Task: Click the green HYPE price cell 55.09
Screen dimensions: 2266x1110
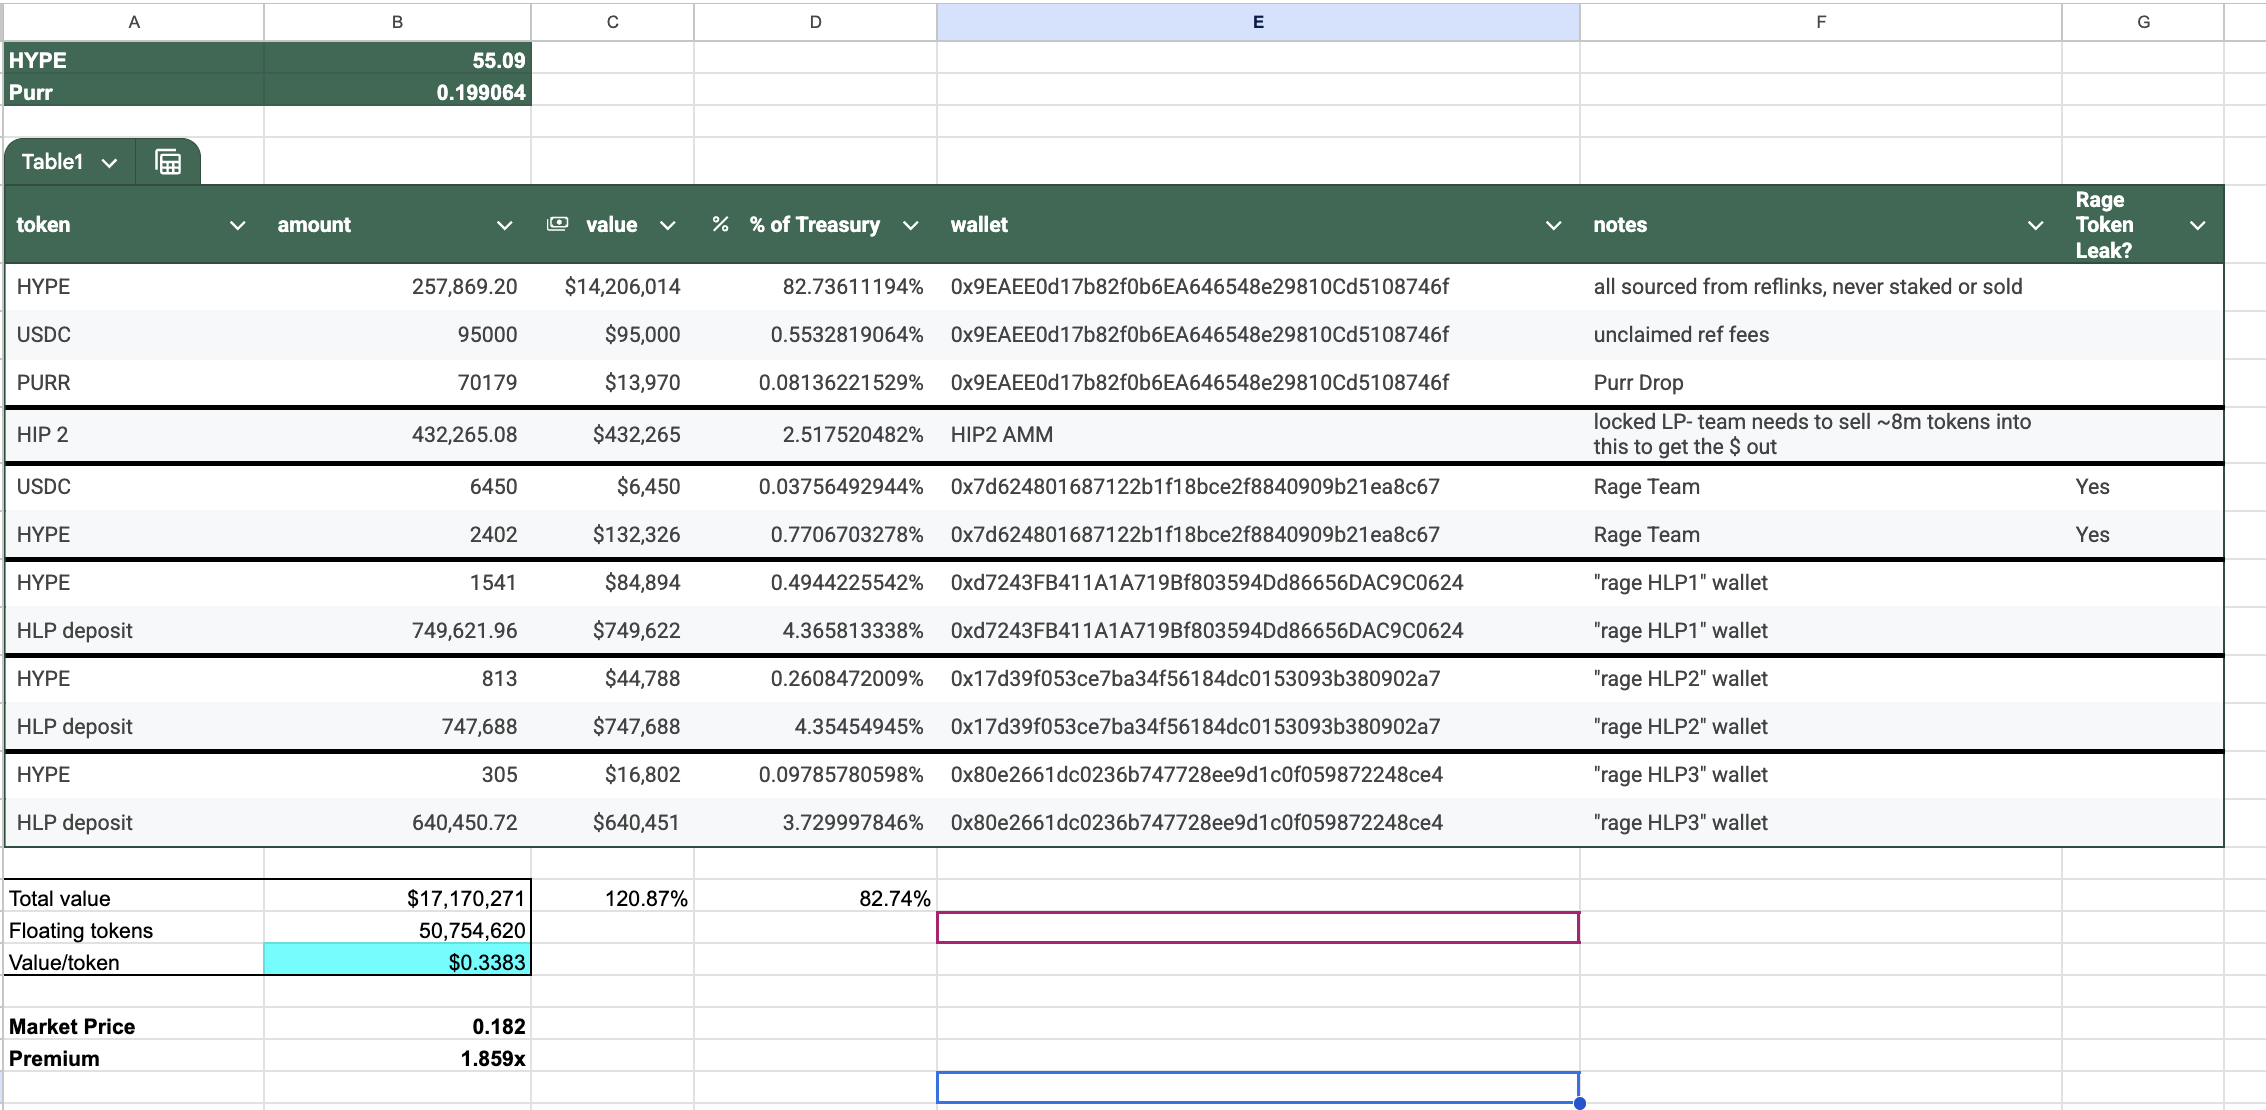Action: [x=397, y=59]
